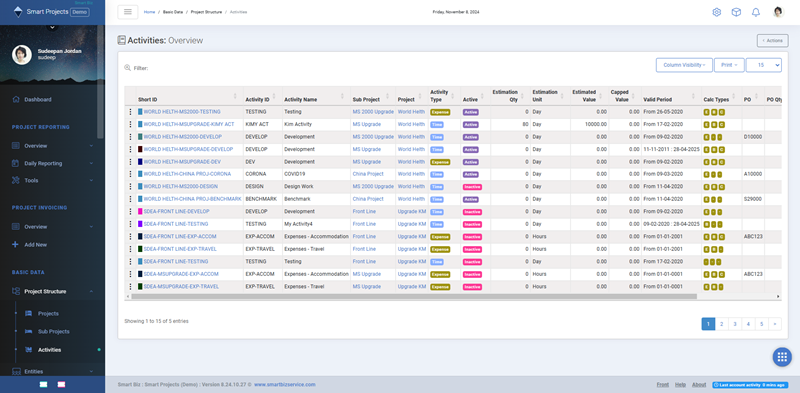
Task: Expand the Daily Reporting menu
Action: click(x=91, y=163)
